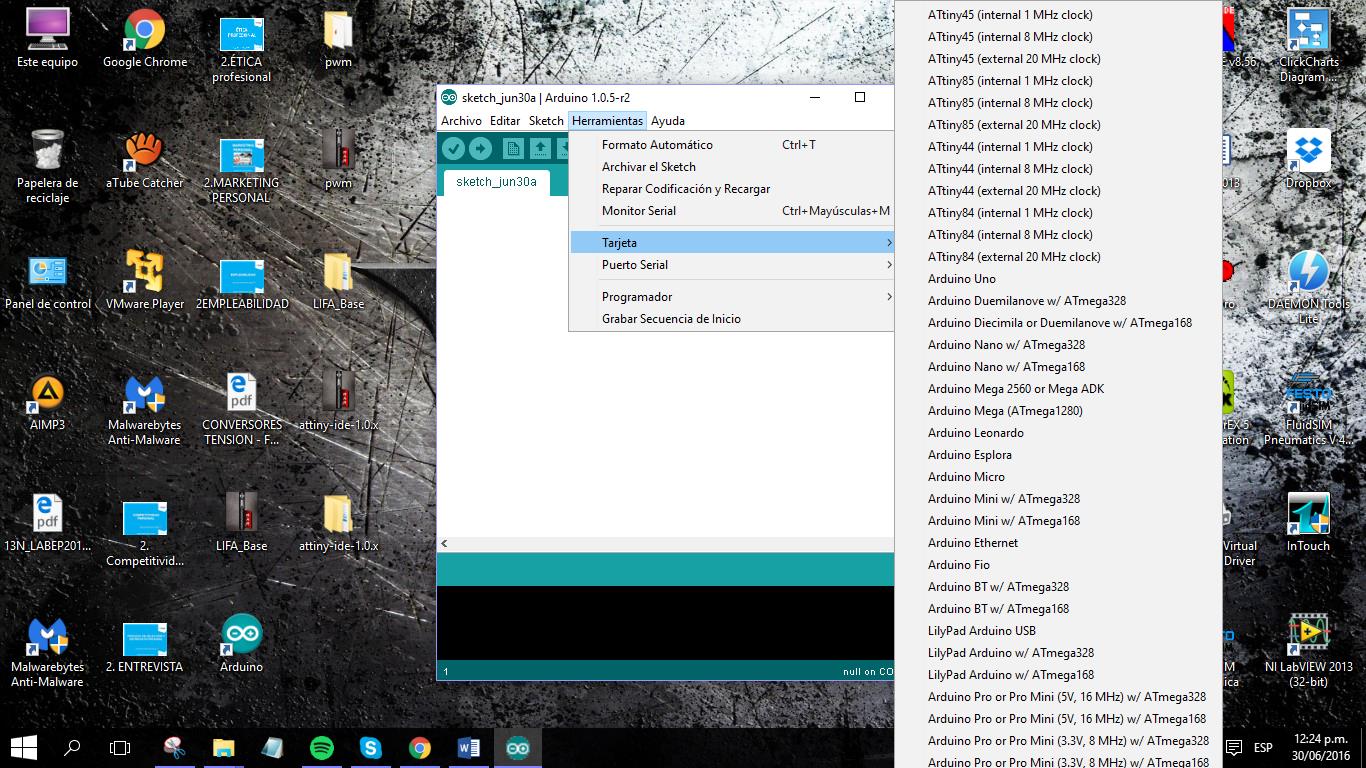Select LilyPad Arduino USB board
This screenshot has width=1366, height=768.
click(x=1058, y=631)
